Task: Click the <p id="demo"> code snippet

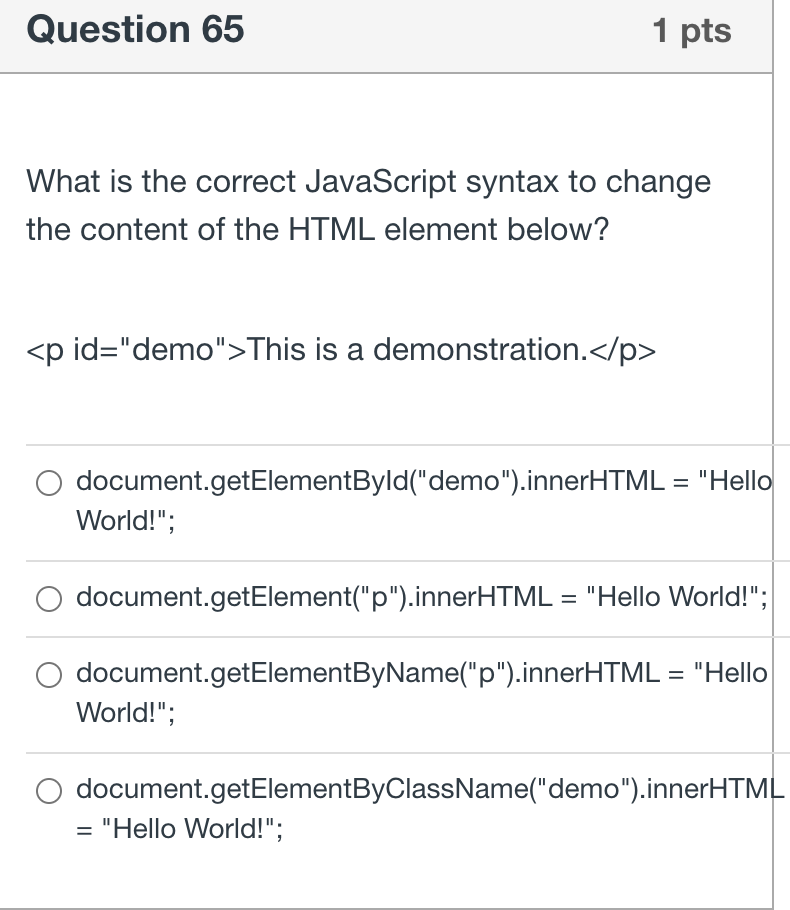Action: click(x=340, y=349)
